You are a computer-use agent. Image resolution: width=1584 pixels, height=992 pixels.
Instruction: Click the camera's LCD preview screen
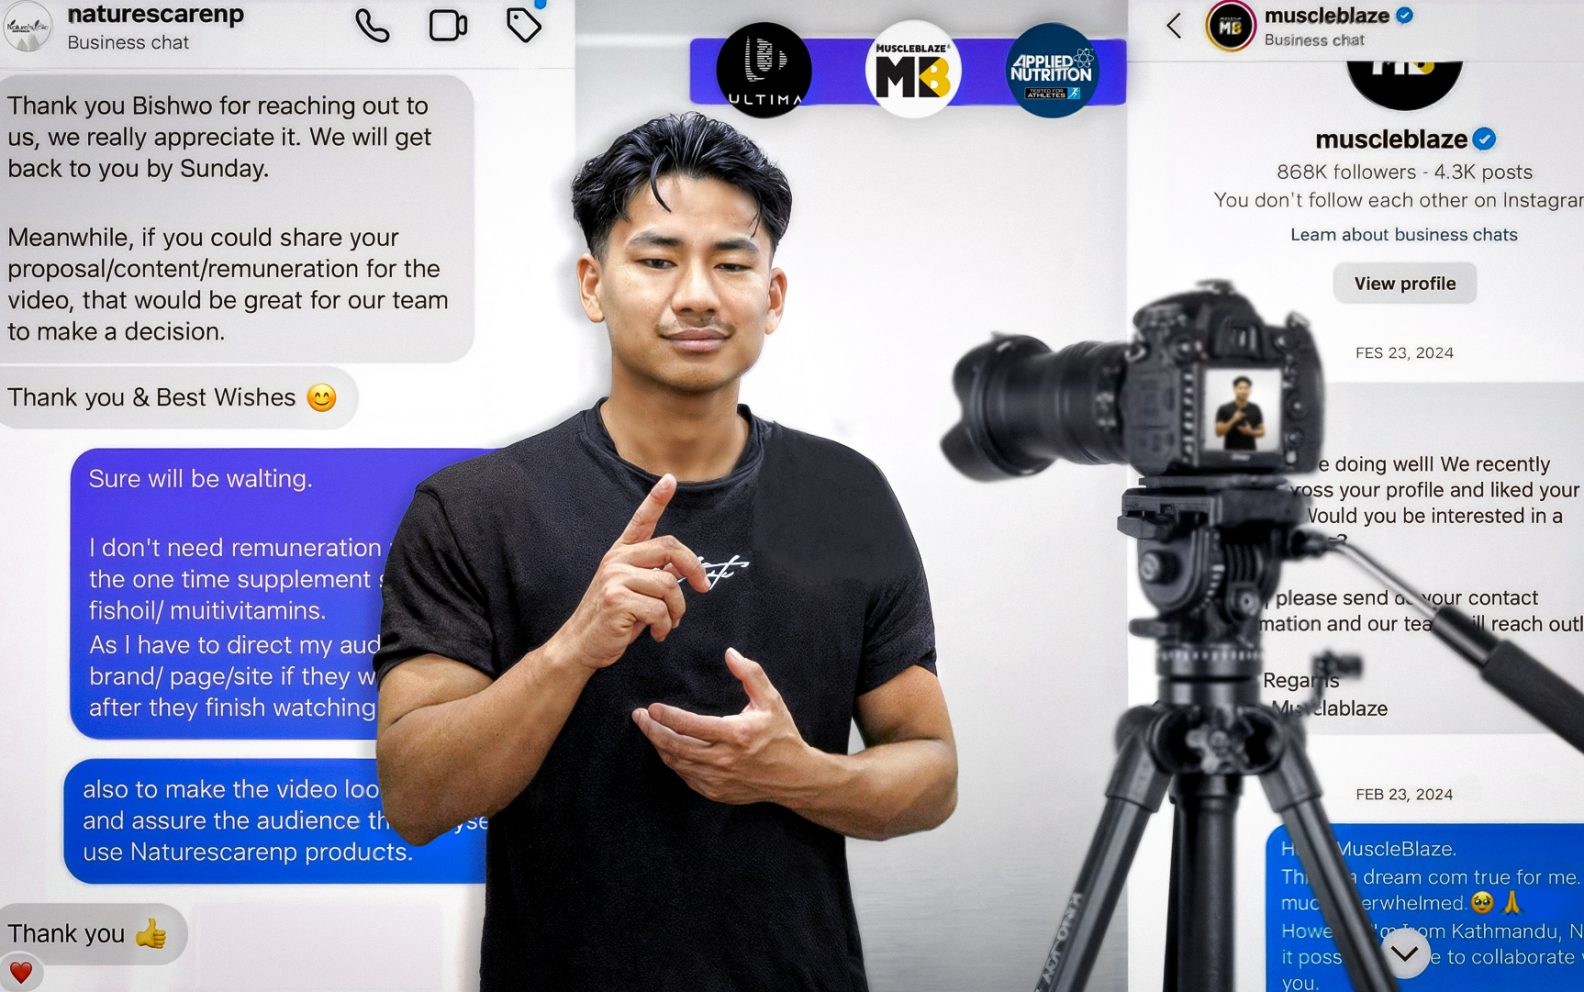[1241, 413]
